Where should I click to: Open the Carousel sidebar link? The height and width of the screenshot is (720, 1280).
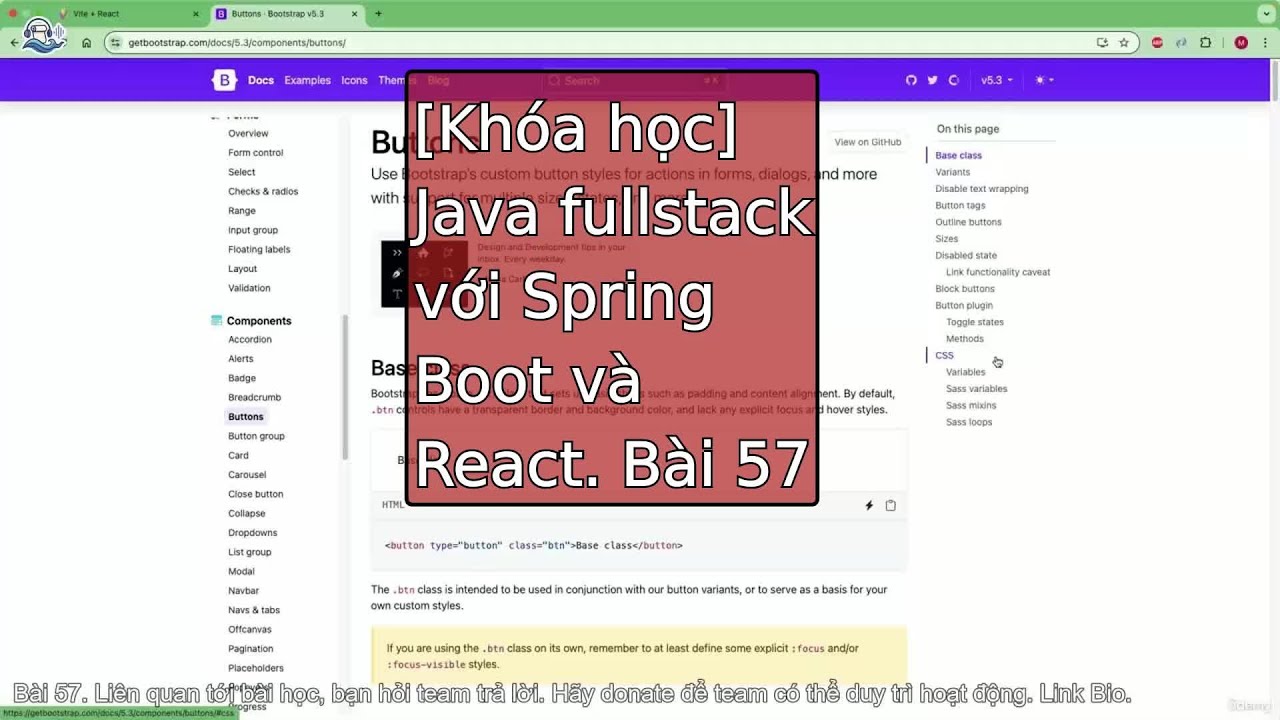[x=247, y=475]
